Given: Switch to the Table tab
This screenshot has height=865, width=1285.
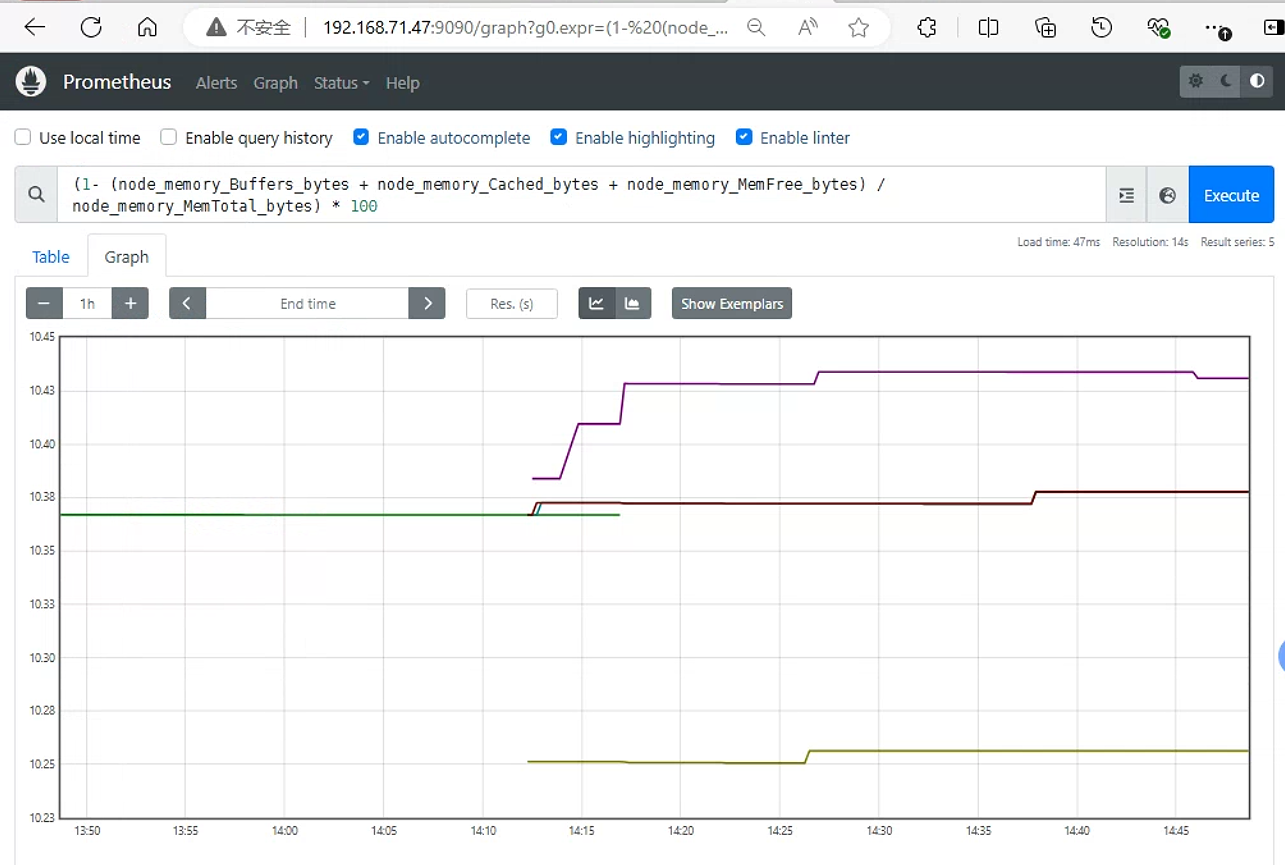Looking at the screenshot, I should point(51,257).
